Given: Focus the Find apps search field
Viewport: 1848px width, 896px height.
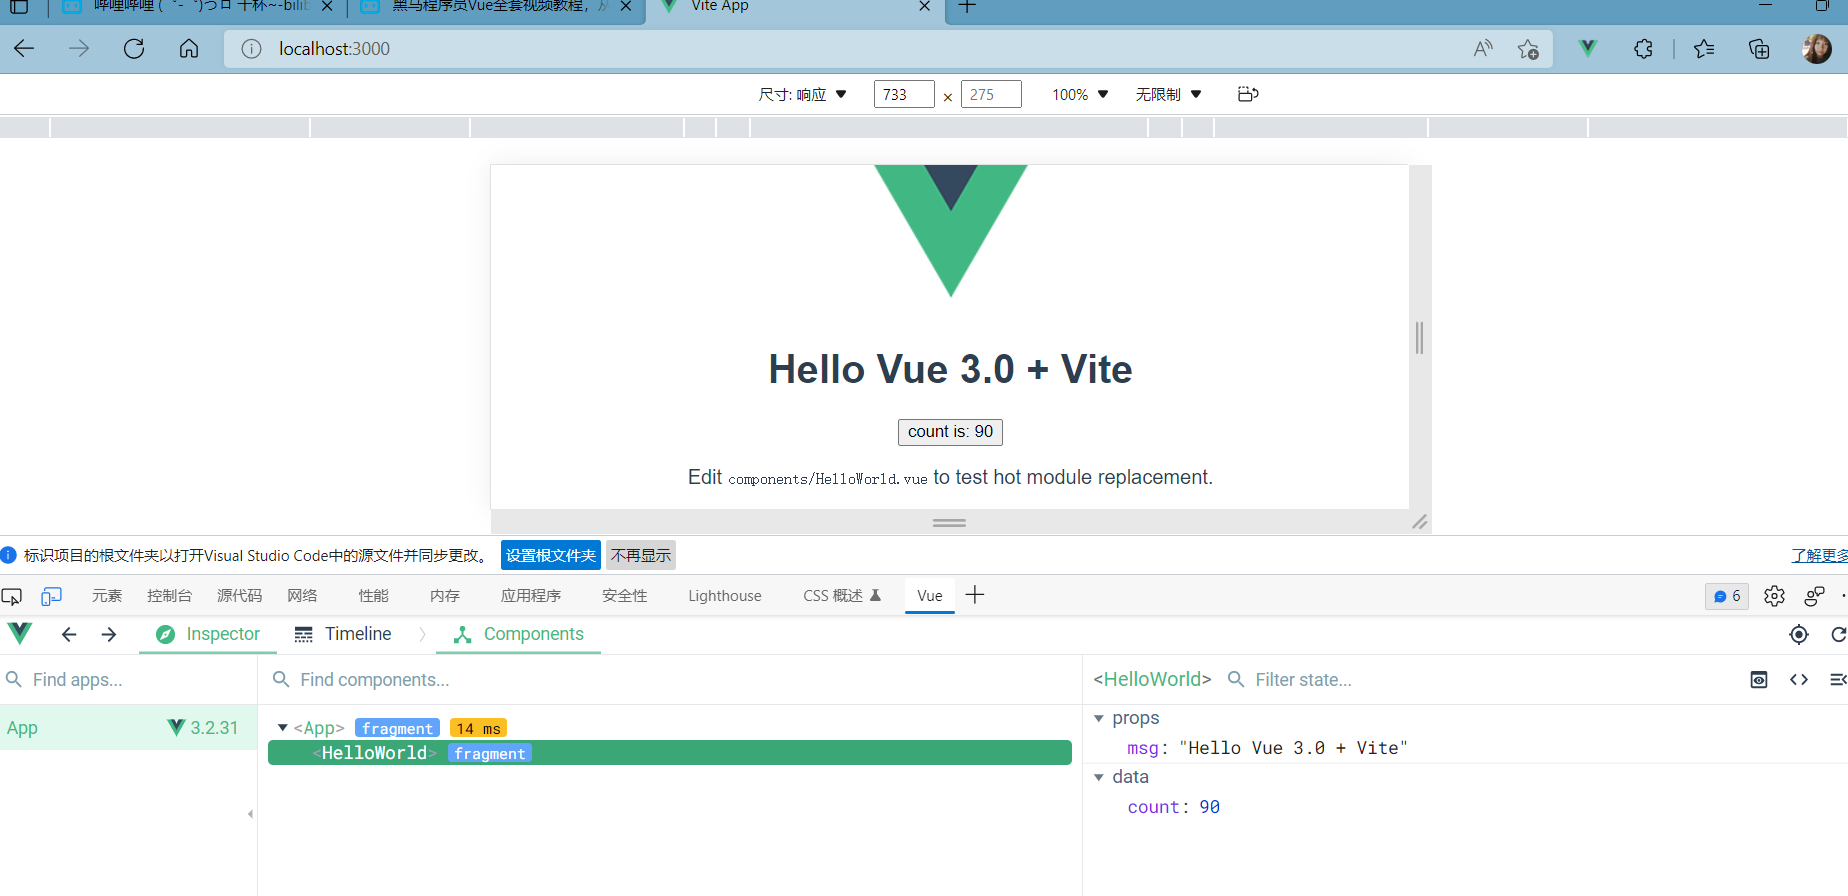Looking at the screenshot, I should pyautogui.click(x=128, y=680).
